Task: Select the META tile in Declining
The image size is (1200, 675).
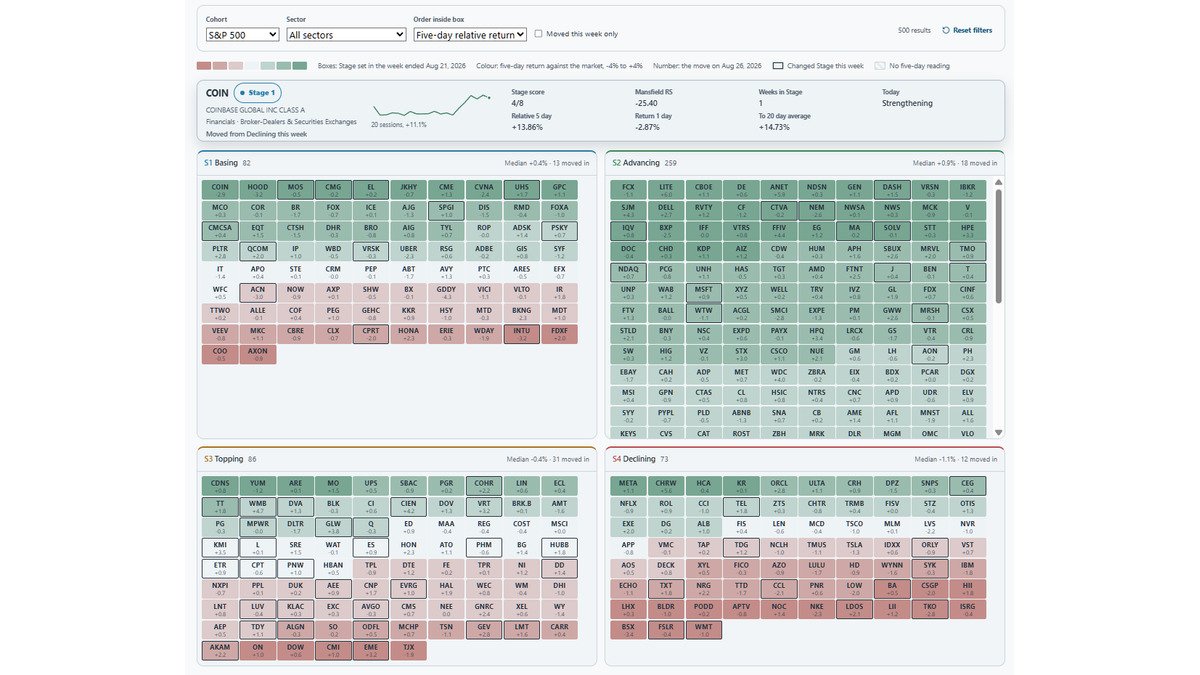Action: click(x=628, y=486)
